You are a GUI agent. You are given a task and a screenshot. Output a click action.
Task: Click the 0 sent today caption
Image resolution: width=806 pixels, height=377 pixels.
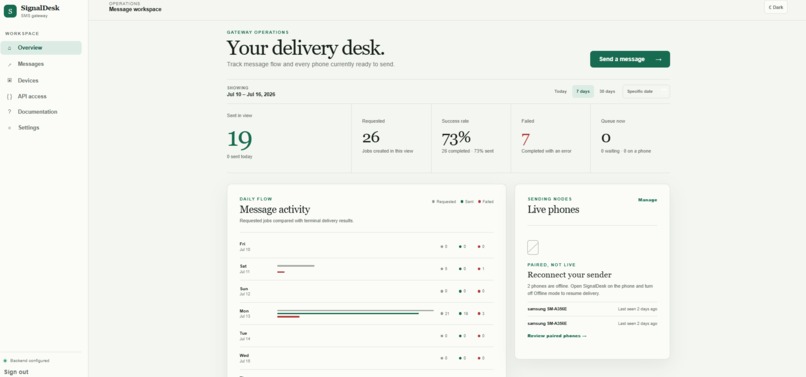pyautogui.click(x=240, y=156)
